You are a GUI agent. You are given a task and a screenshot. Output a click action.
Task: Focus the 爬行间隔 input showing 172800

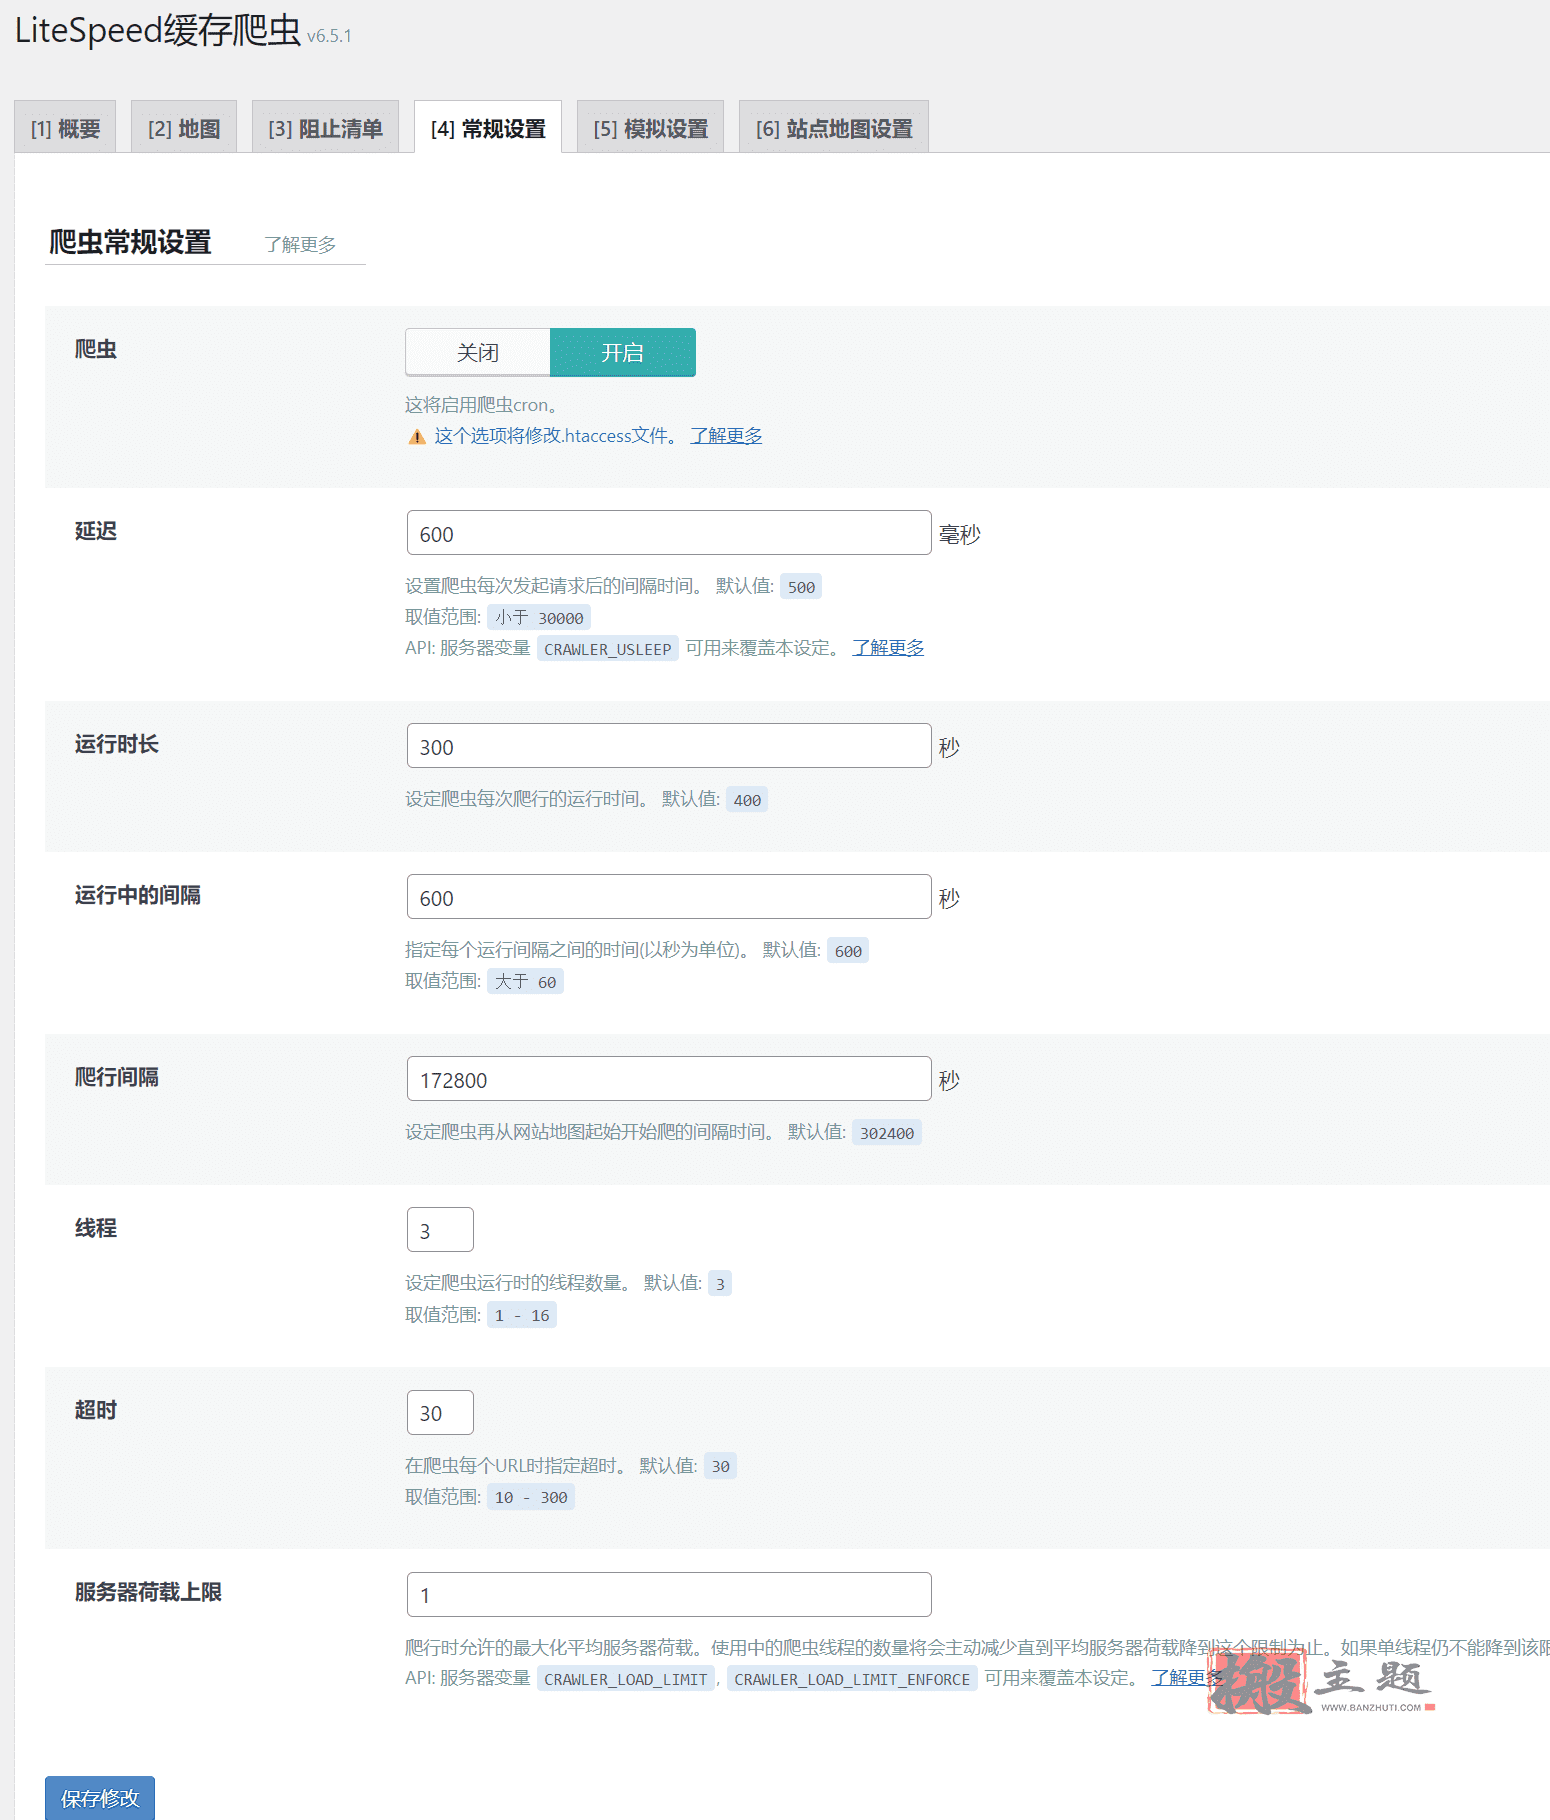[669, 1079]
